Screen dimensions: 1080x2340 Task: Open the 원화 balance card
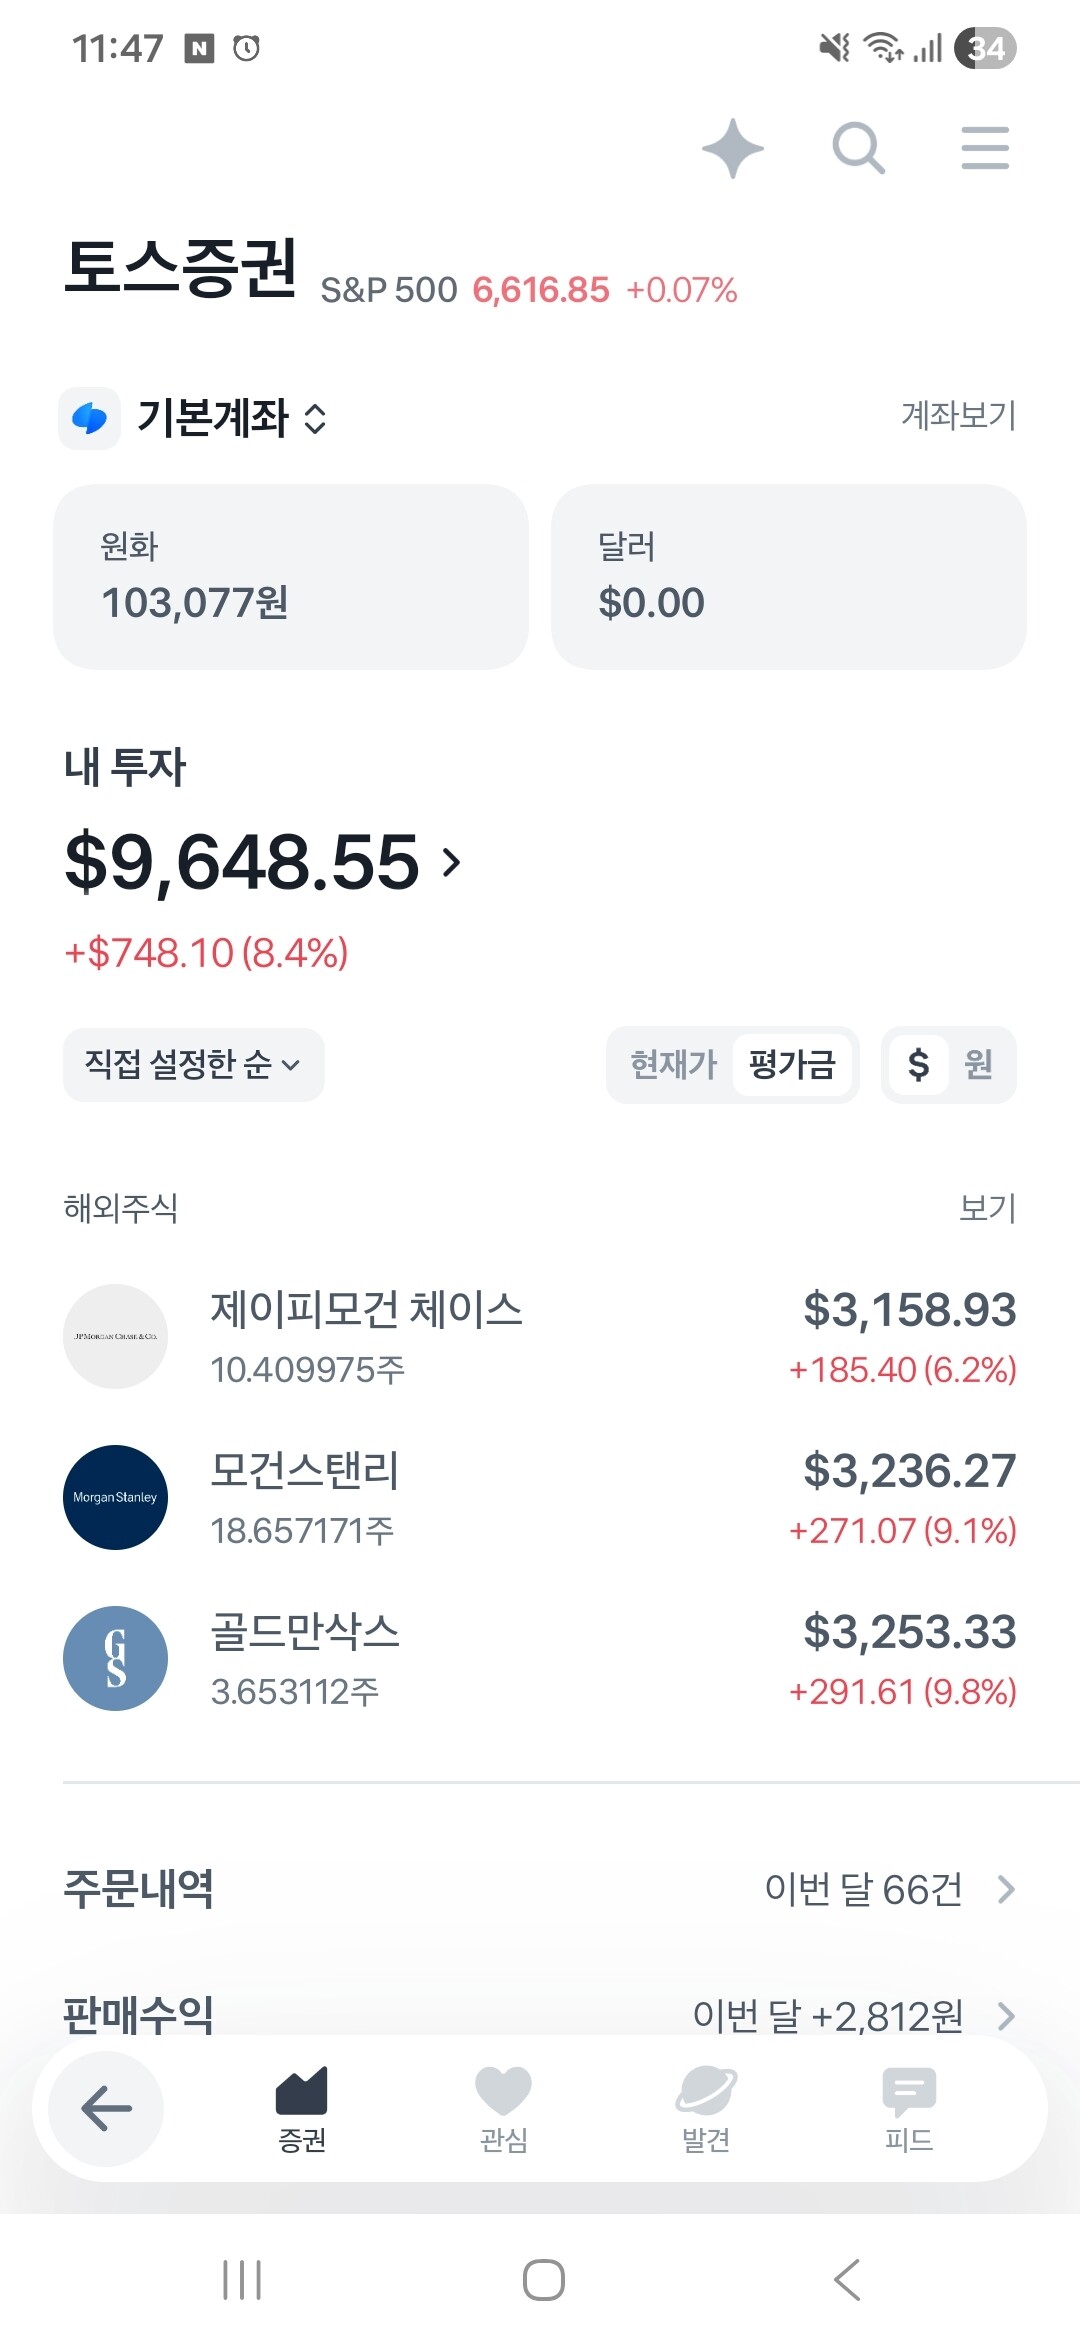[291, 577]
